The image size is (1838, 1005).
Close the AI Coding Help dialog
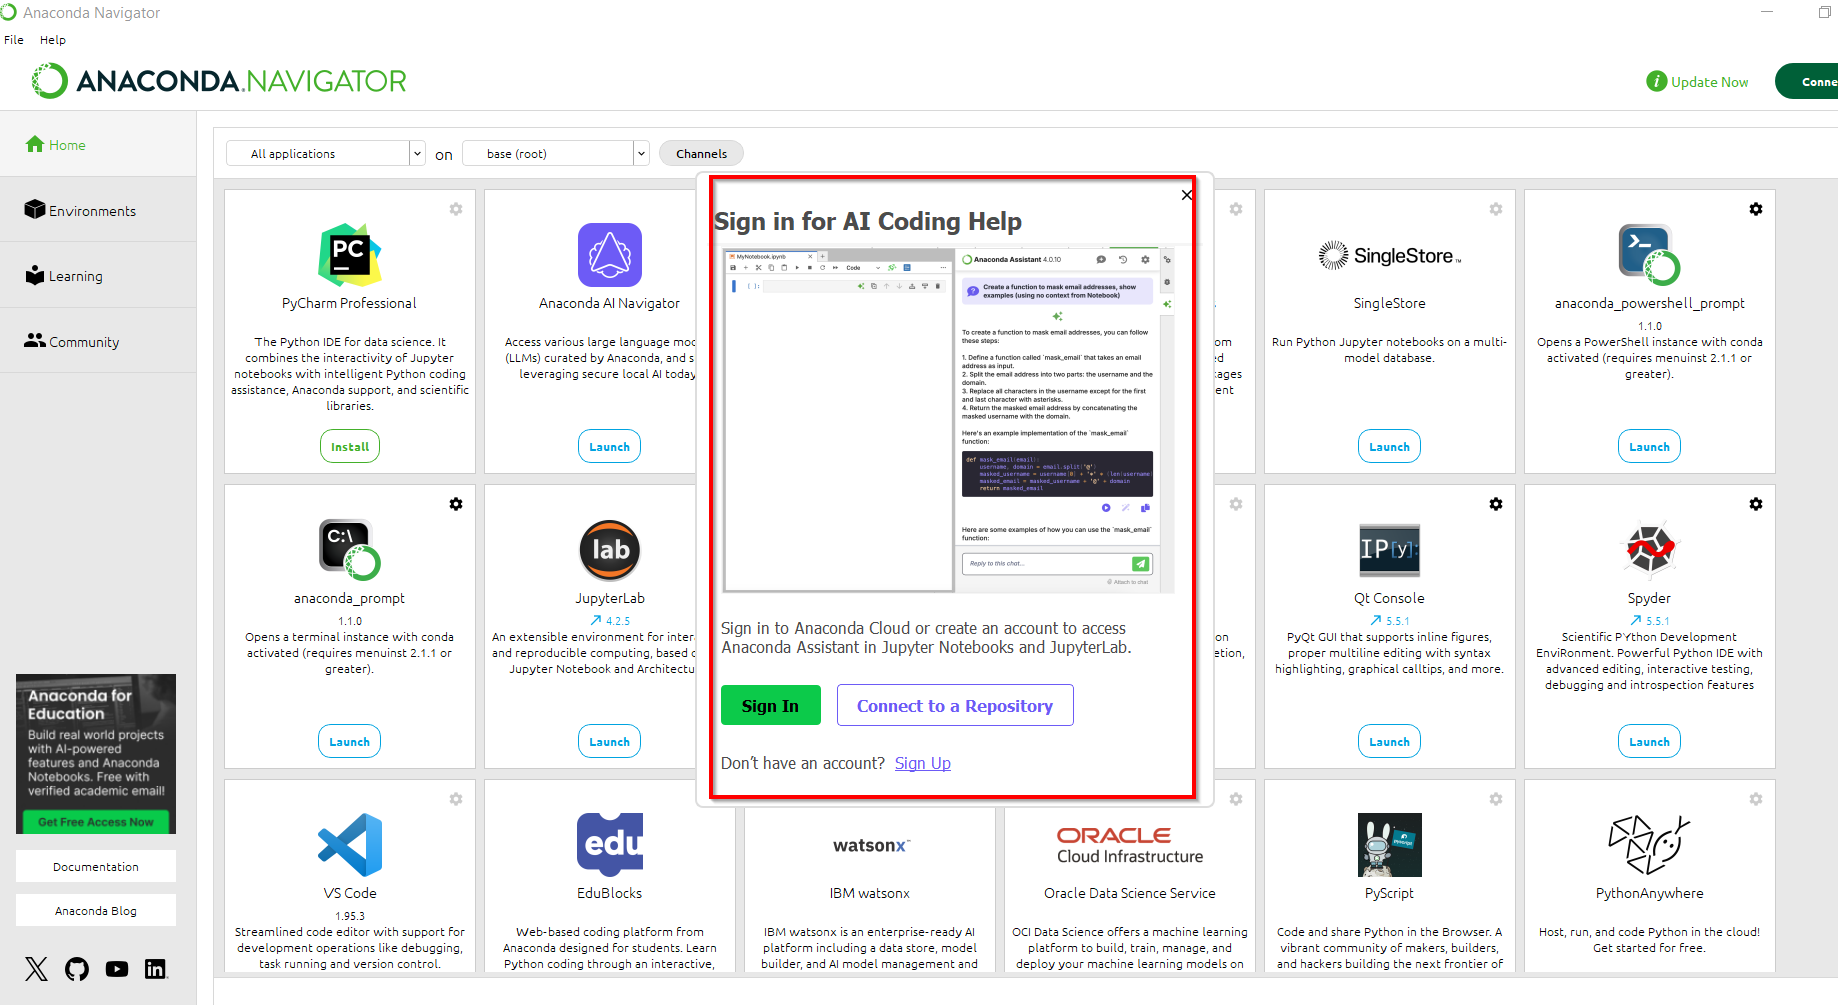(1186, 195)
